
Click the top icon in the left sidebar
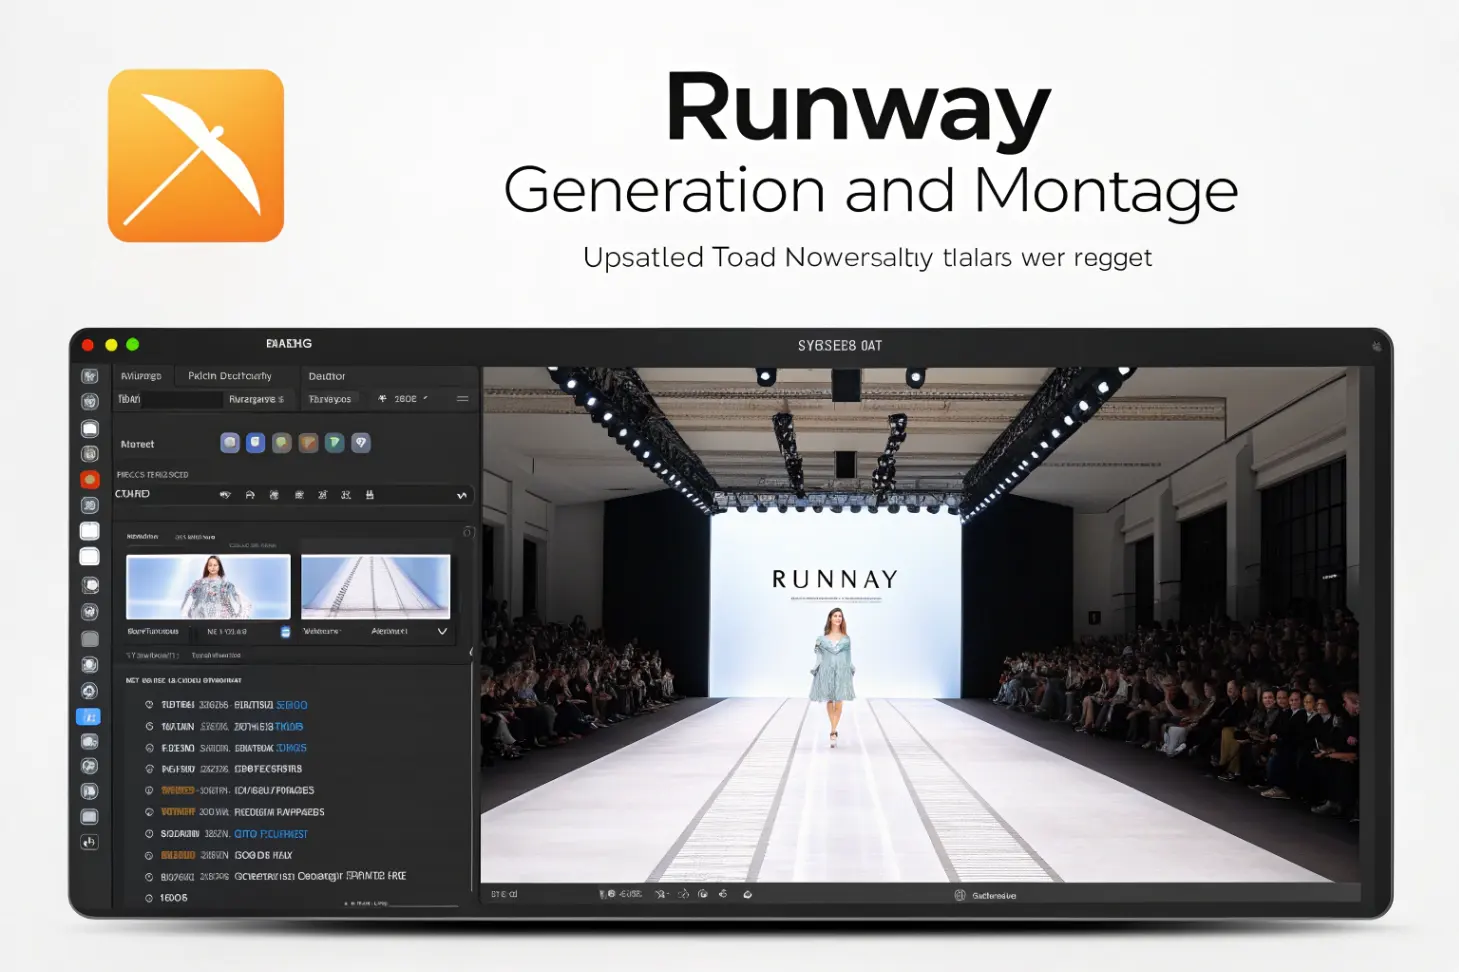coord(90,377)
